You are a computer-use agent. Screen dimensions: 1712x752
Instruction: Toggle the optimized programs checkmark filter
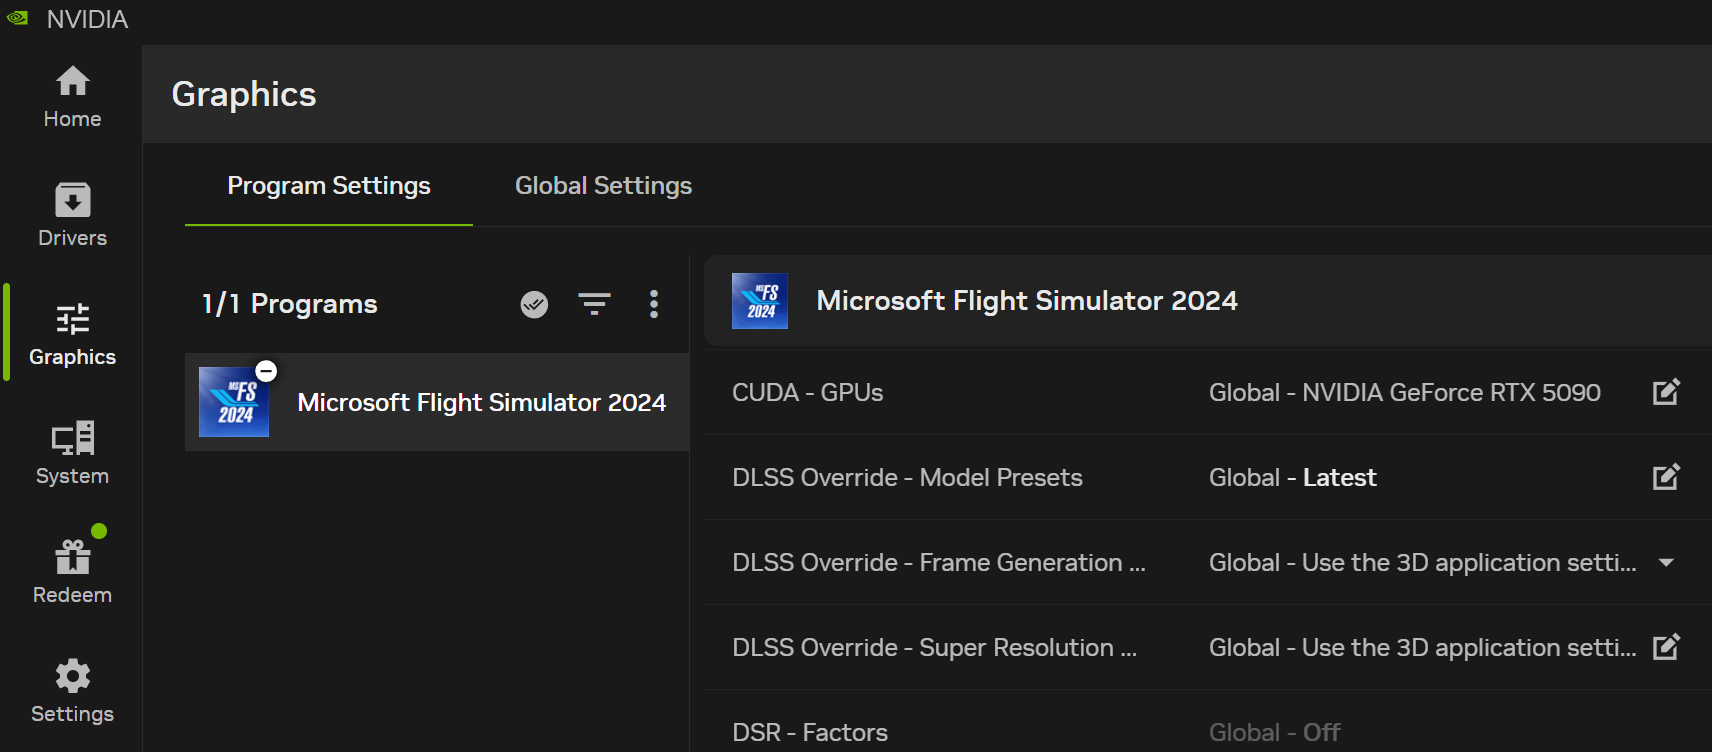(x=534, y=304)
